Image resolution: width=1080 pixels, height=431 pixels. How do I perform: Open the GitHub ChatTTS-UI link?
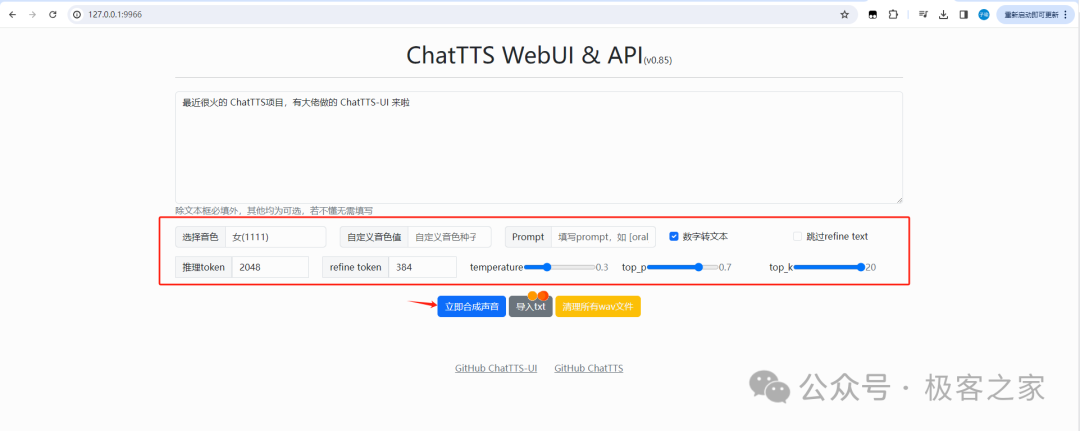click(x=496, y=368)
